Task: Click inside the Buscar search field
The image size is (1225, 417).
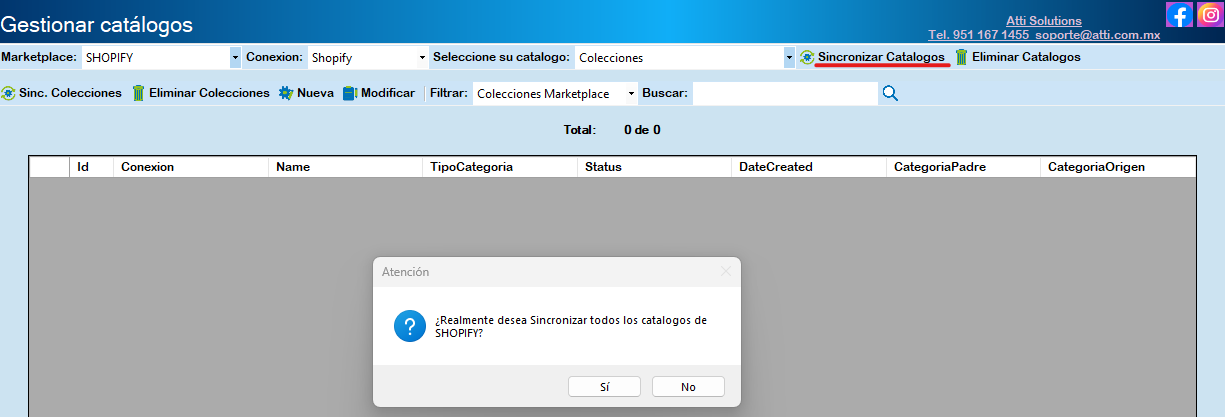Action: (784, 93)
